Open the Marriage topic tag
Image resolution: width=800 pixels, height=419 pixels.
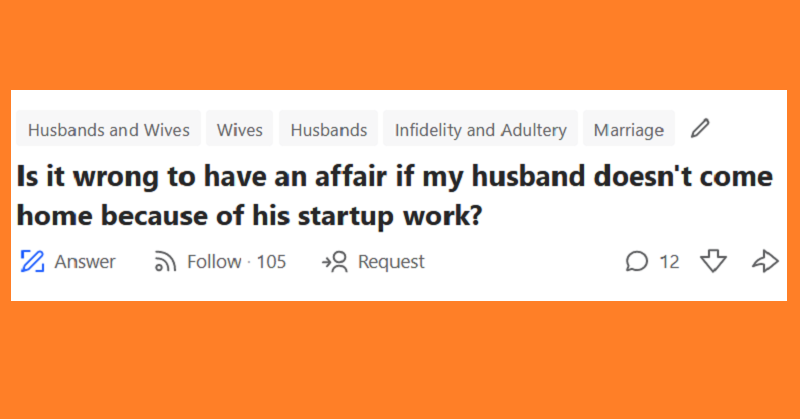(x=629, y=130)
